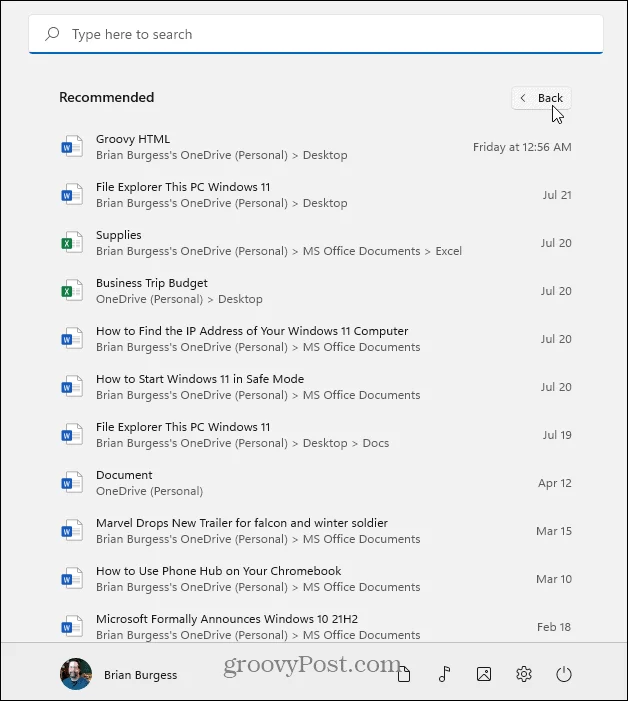Click the Excel icon beside Business Trip Budget

(72, 290)
